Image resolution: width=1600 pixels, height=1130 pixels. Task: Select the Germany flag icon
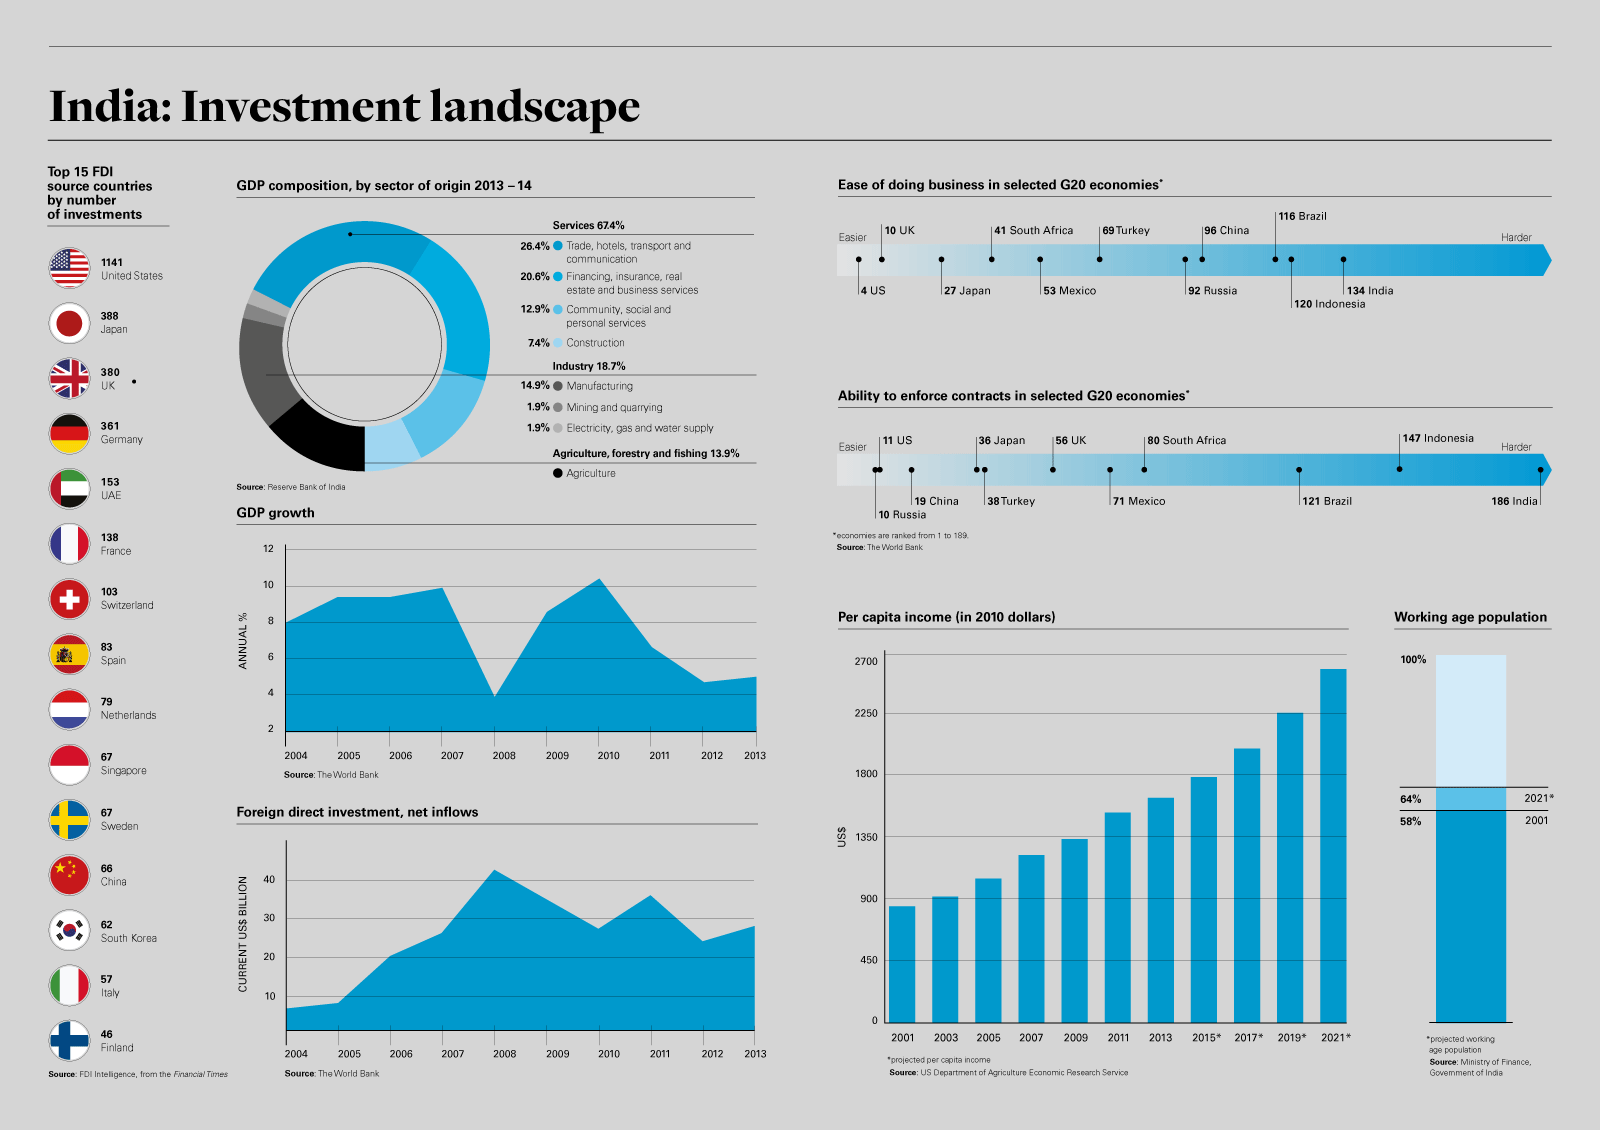[x=69, y=433]
